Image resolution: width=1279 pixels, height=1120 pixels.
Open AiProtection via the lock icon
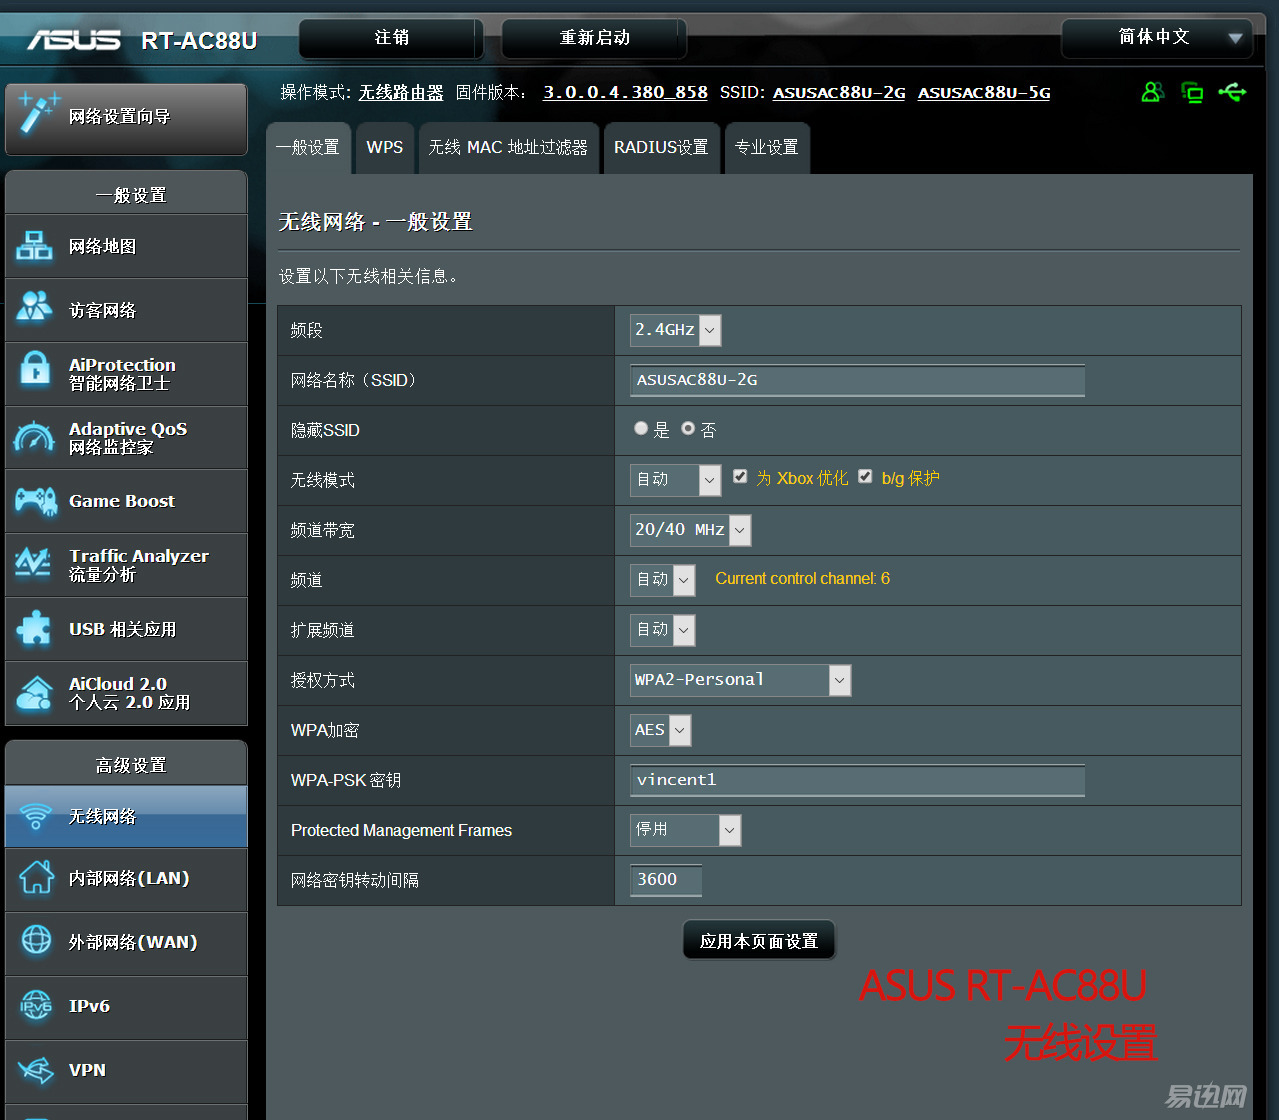35,373
